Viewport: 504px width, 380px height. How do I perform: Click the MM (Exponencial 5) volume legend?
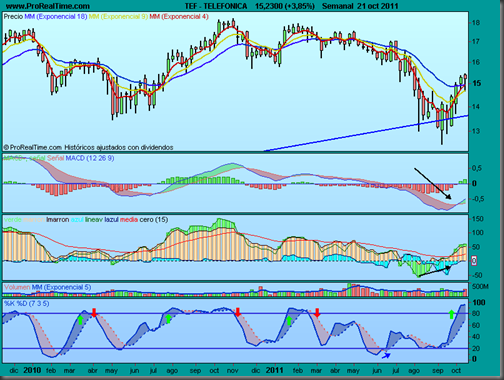[x=61, y=287]
